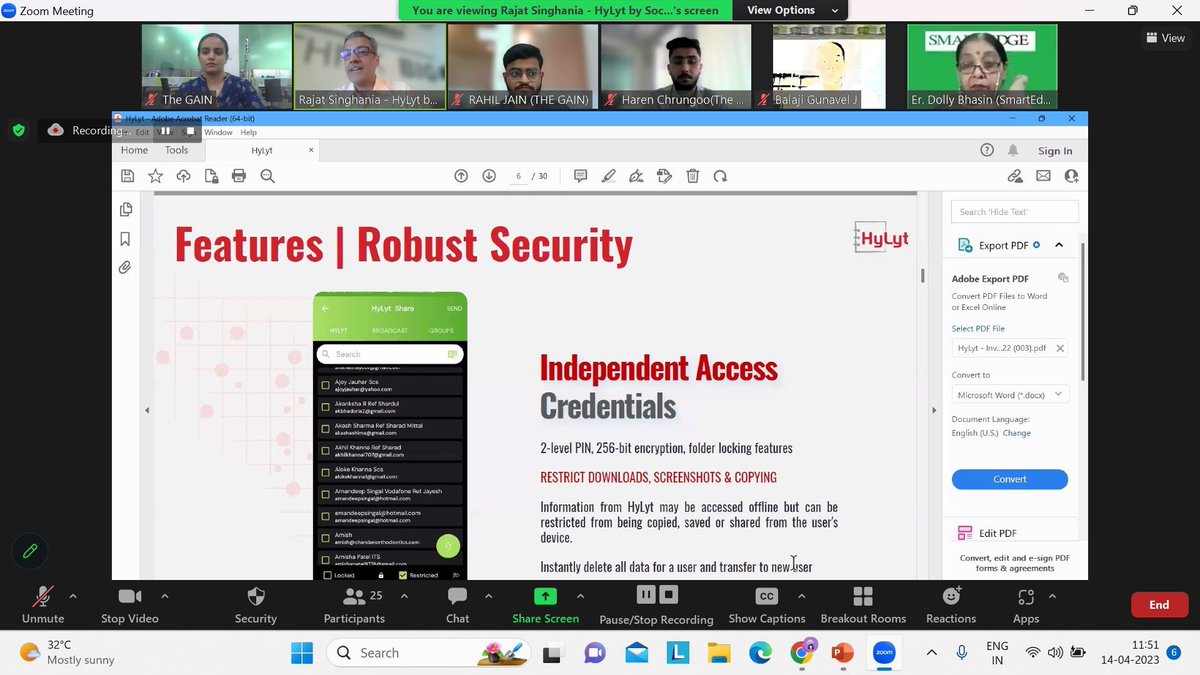Collapse the Export PDF section chevron
The width and height of the screenshot is (1200, 675).
(1059, 245)
